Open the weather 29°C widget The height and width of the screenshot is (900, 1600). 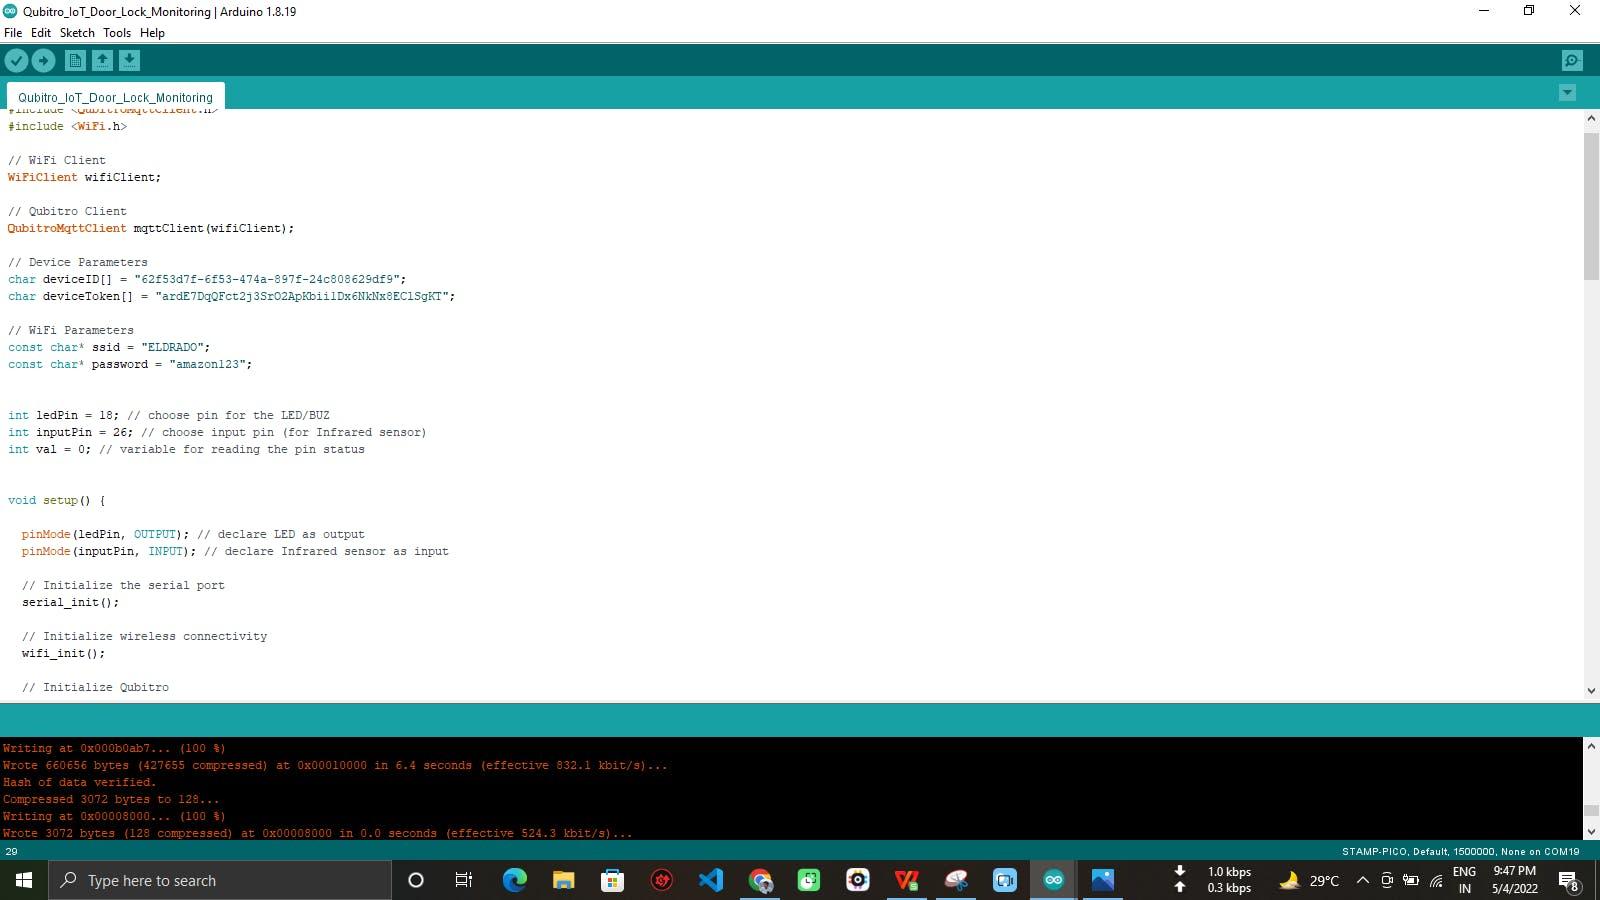click(x=1309, y=880)
